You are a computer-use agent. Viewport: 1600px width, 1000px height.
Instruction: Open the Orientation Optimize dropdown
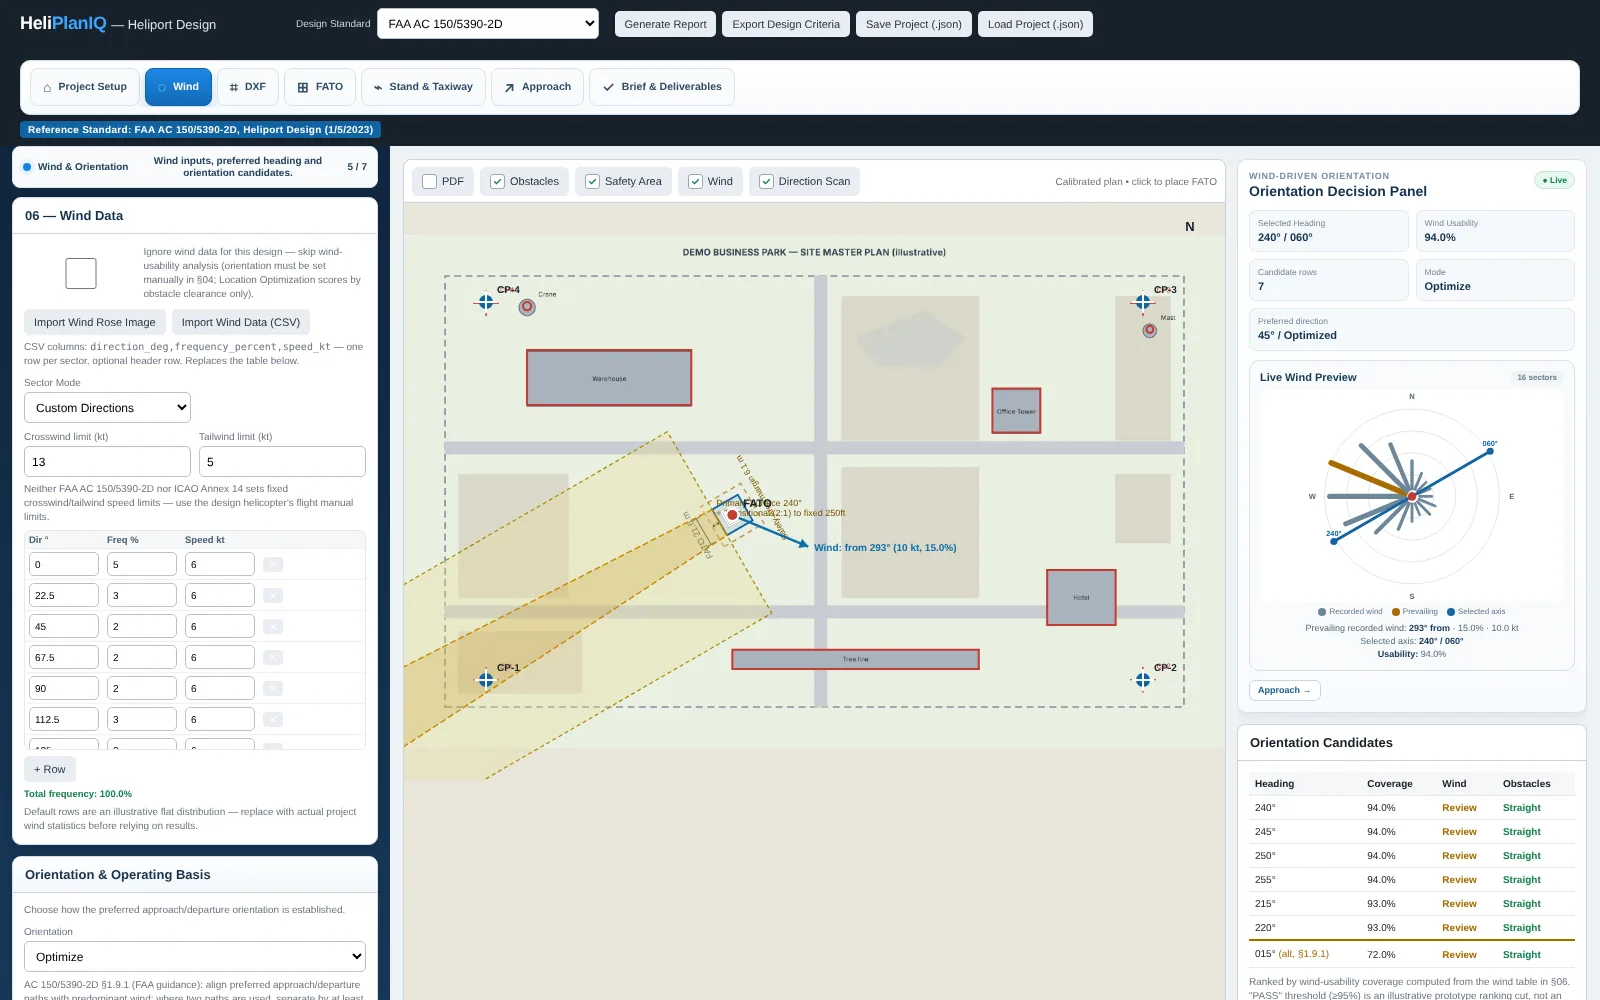pos(195,957)
